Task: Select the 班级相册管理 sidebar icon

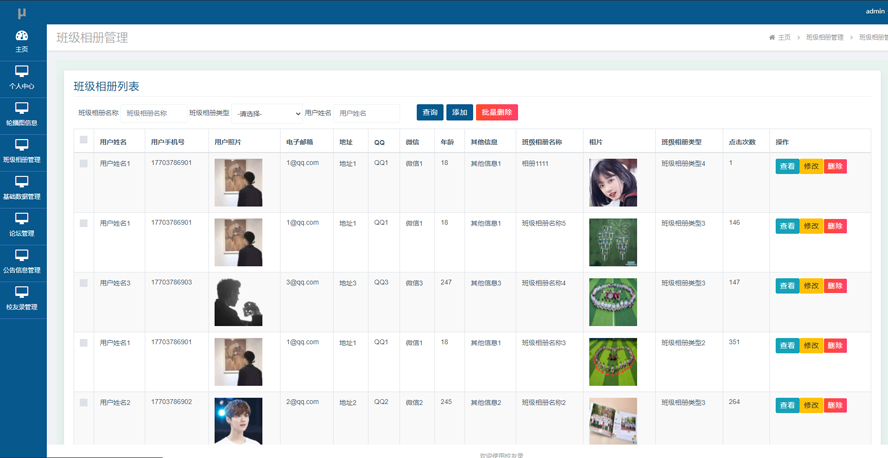Action: point(22,146)
